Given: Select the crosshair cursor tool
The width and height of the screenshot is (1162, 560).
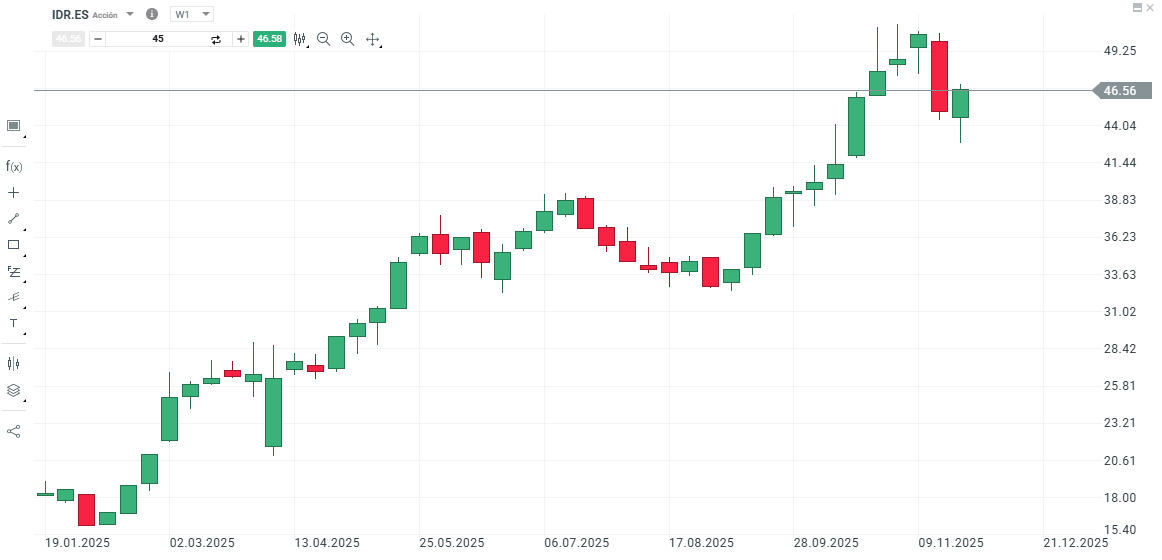Looking at the screenshot, I should pos(14,192).
